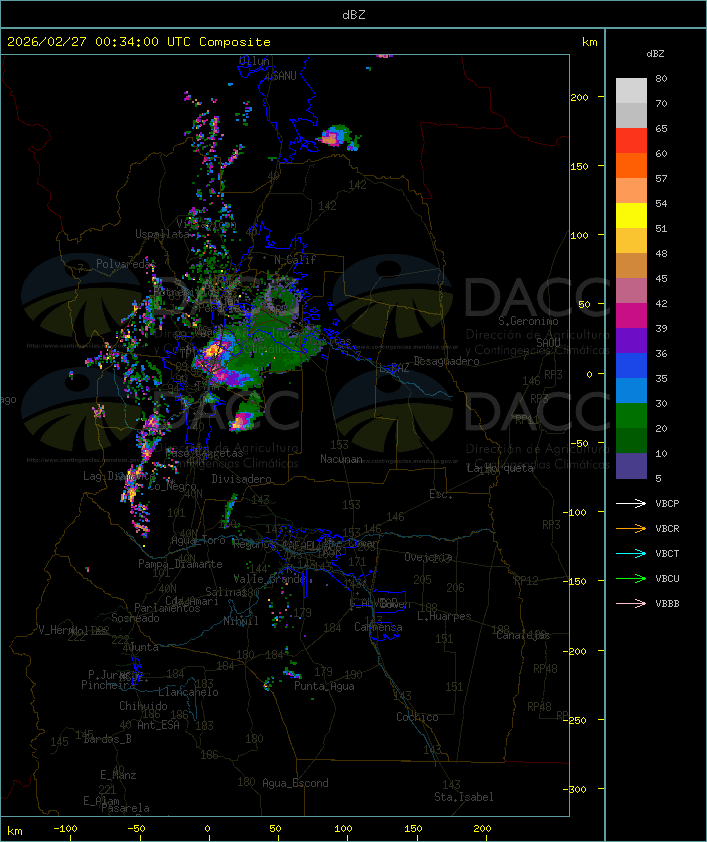This screenshot has width=707, height=842.
Task: Click the -300 tick on the right axis
Action: click(575, 789)
